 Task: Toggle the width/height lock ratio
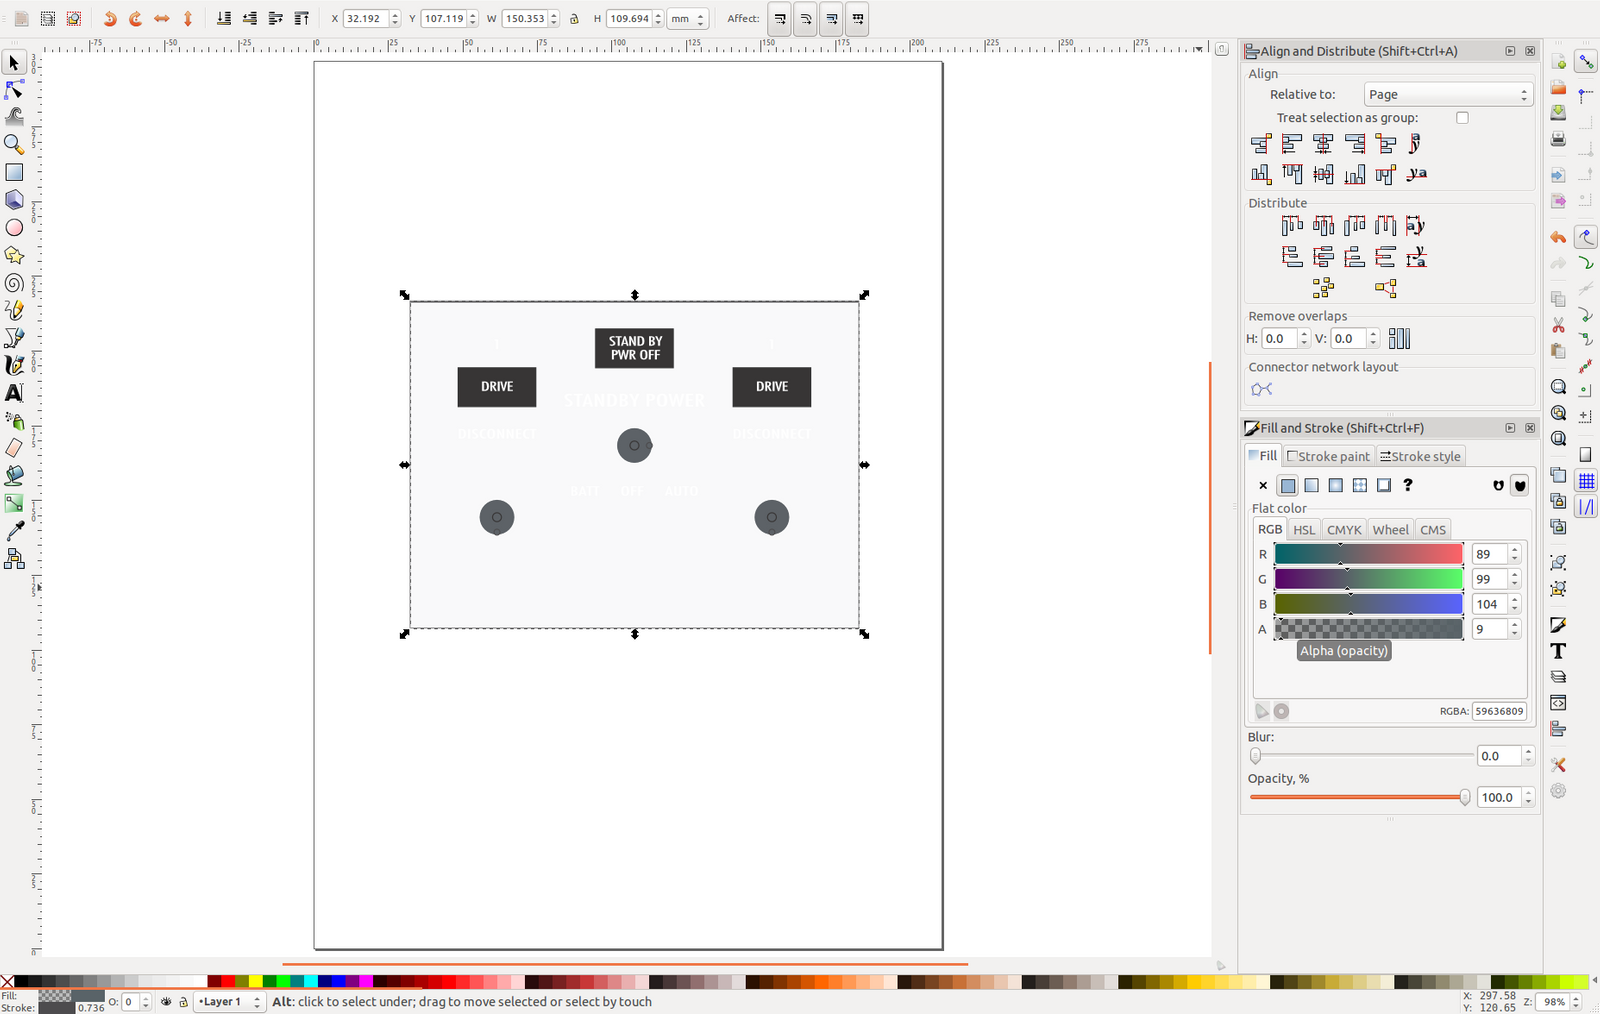tap(574, 19)
